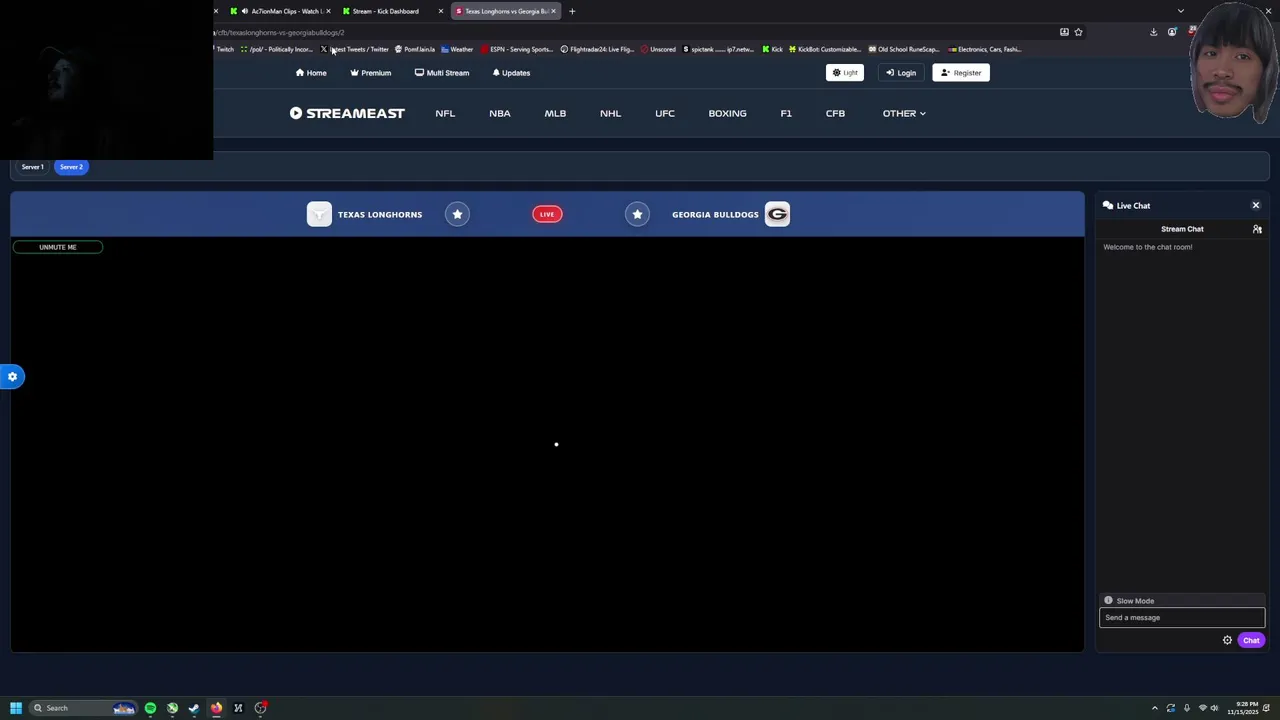Open the F1 category
The height and width of the screenshot is (720, 1280).
(x=786, y=113)
